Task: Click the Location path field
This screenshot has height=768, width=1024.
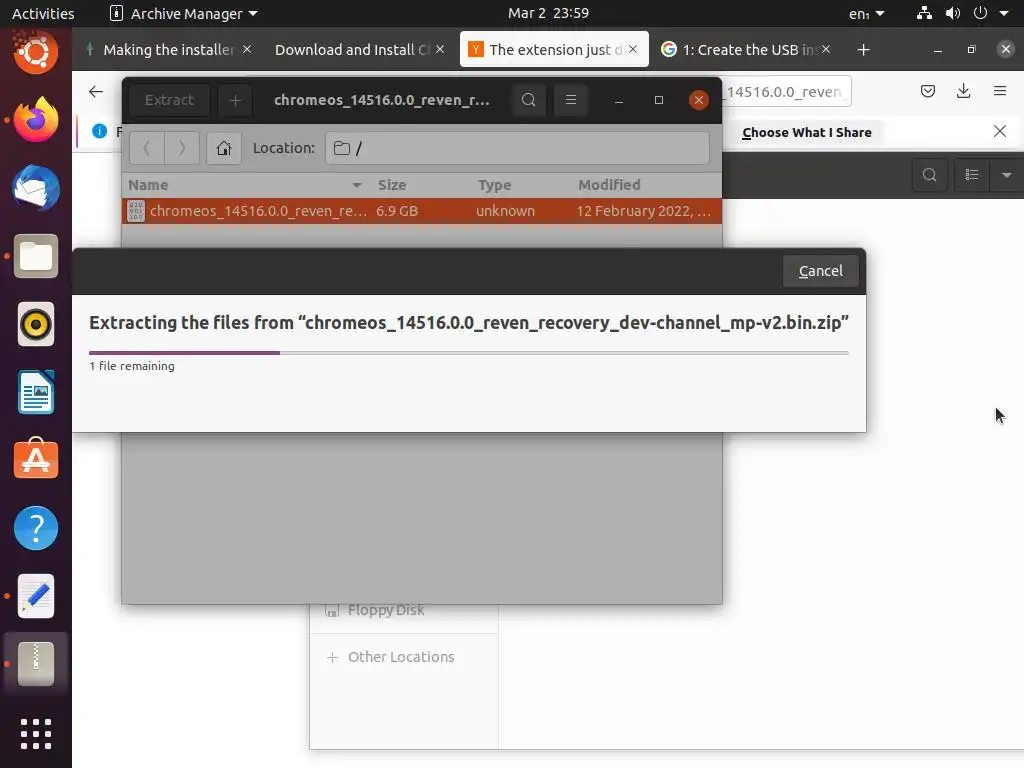Action: click(517, 148)
